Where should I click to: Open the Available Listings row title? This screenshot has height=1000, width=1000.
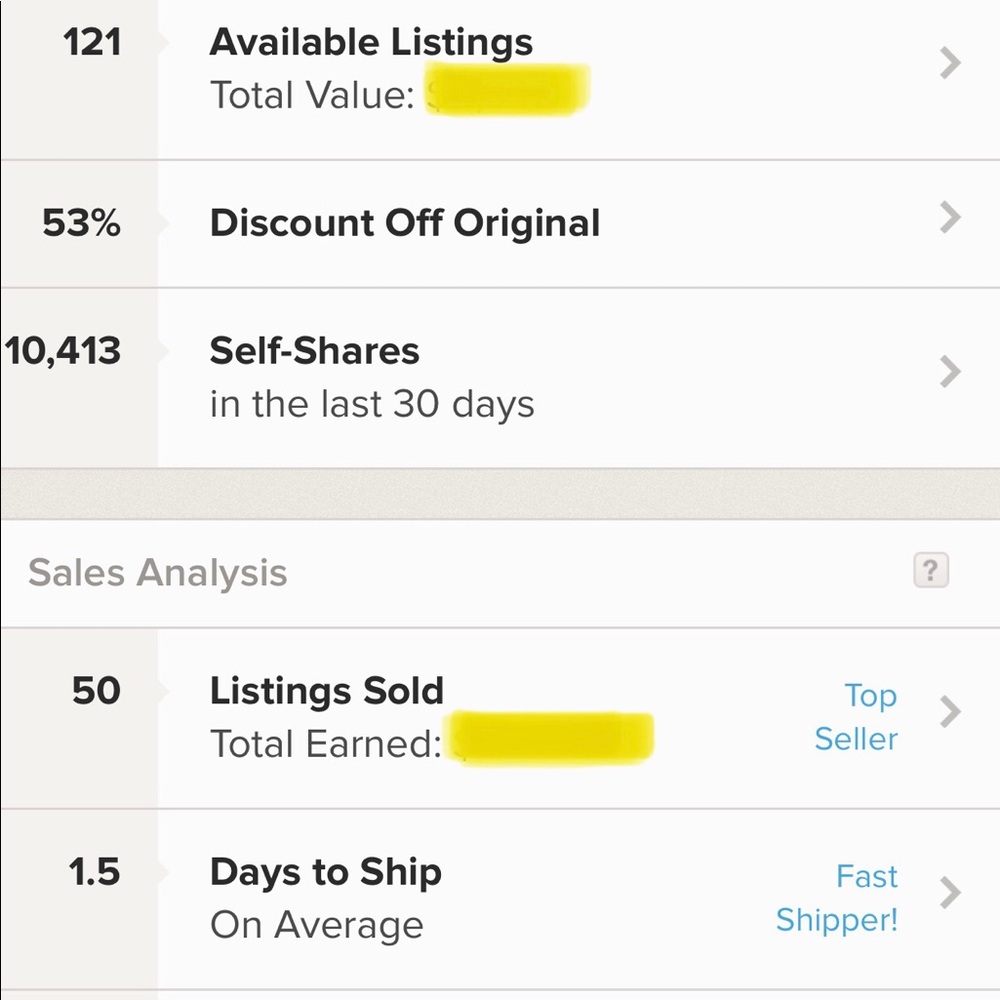371,43
